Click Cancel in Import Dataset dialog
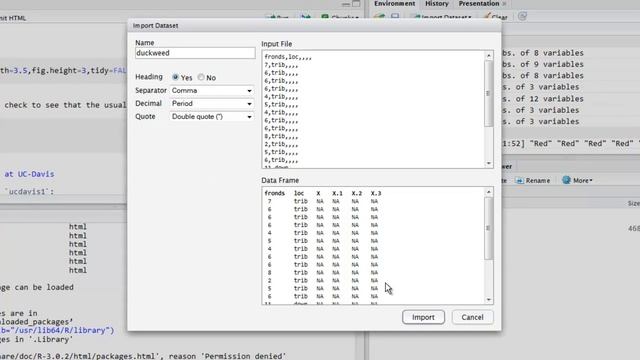This screenshot has width=640, height=360. (472, 317)
